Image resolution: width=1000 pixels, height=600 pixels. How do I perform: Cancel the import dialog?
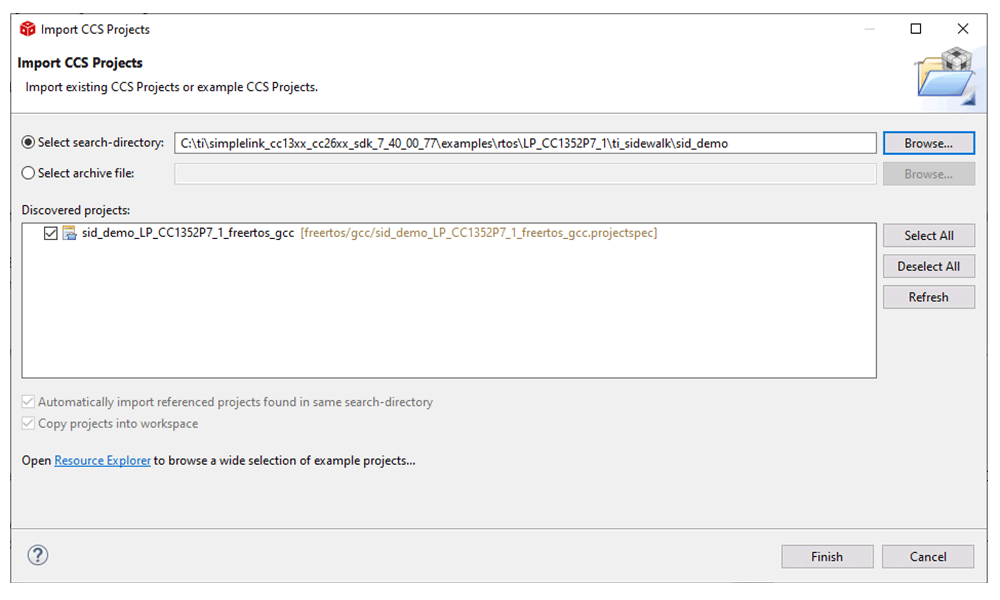[928, 557]
